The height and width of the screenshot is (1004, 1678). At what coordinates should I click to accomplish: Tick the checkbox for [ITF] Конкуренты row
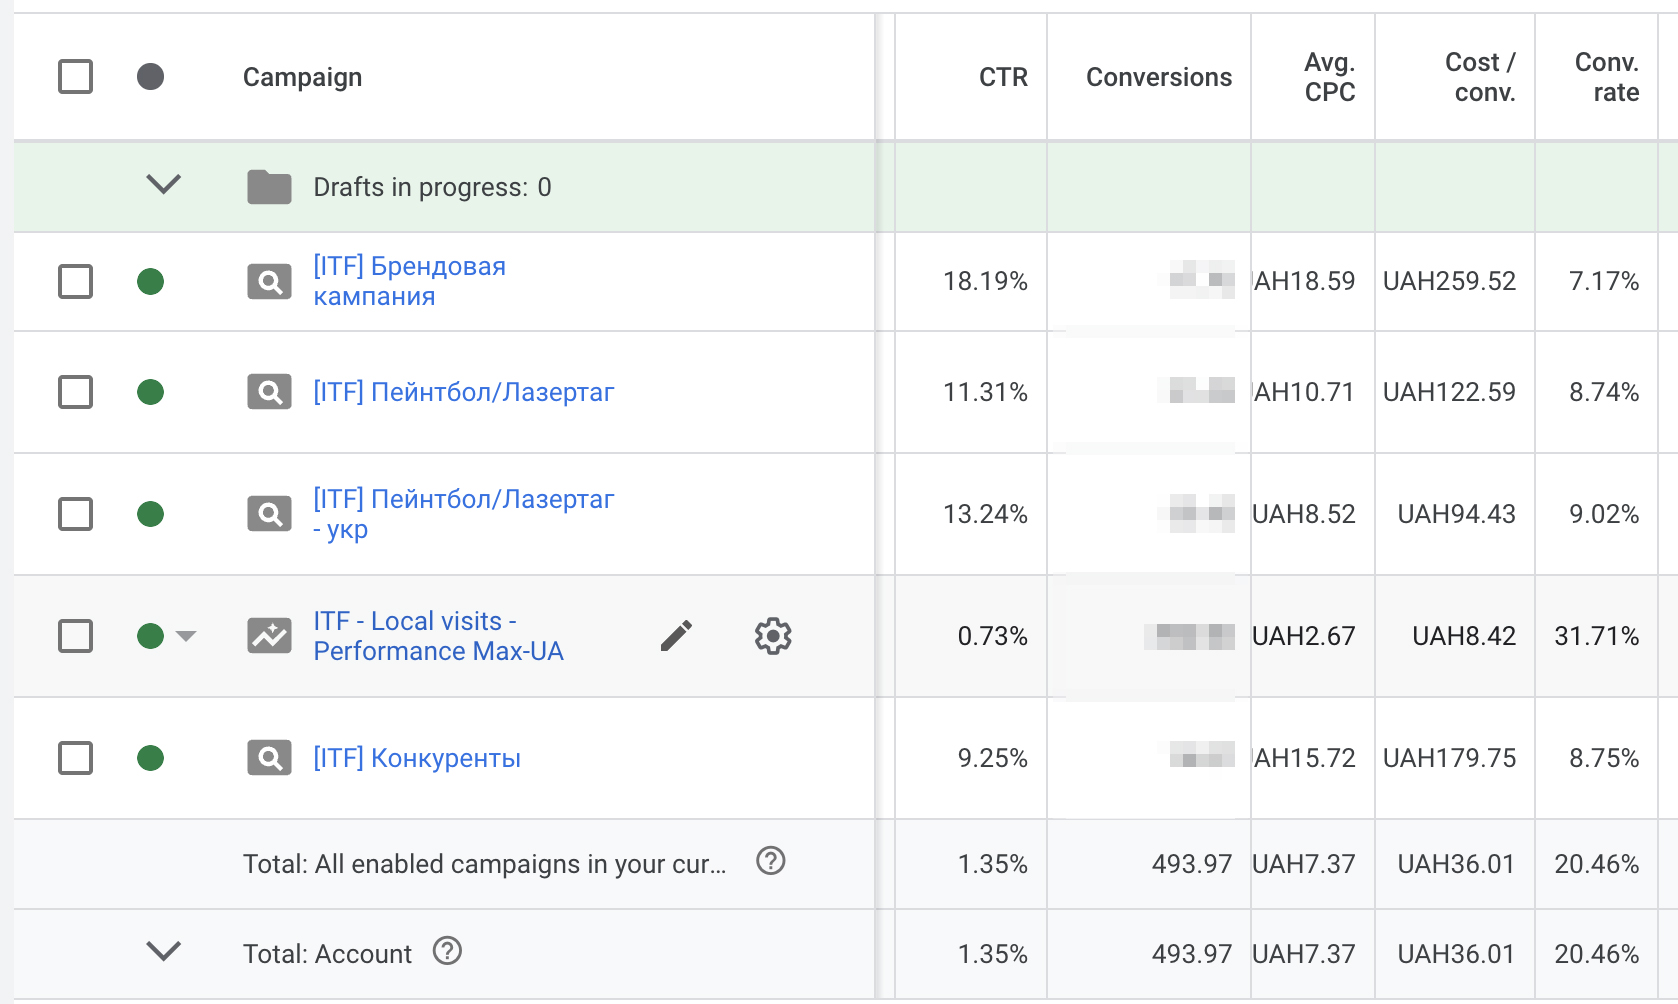76,758
